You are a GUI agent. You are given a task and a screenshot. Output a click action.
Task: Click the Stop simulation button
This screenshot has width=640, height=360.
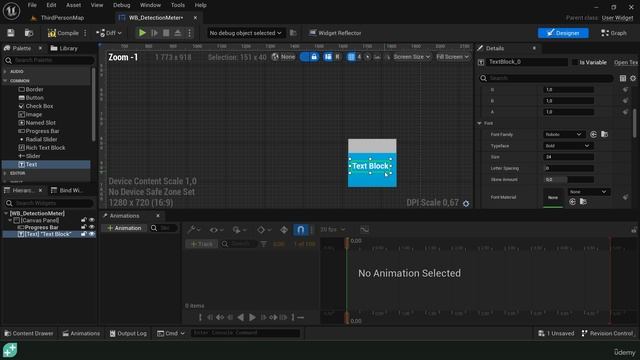click(x=166, y=33)
